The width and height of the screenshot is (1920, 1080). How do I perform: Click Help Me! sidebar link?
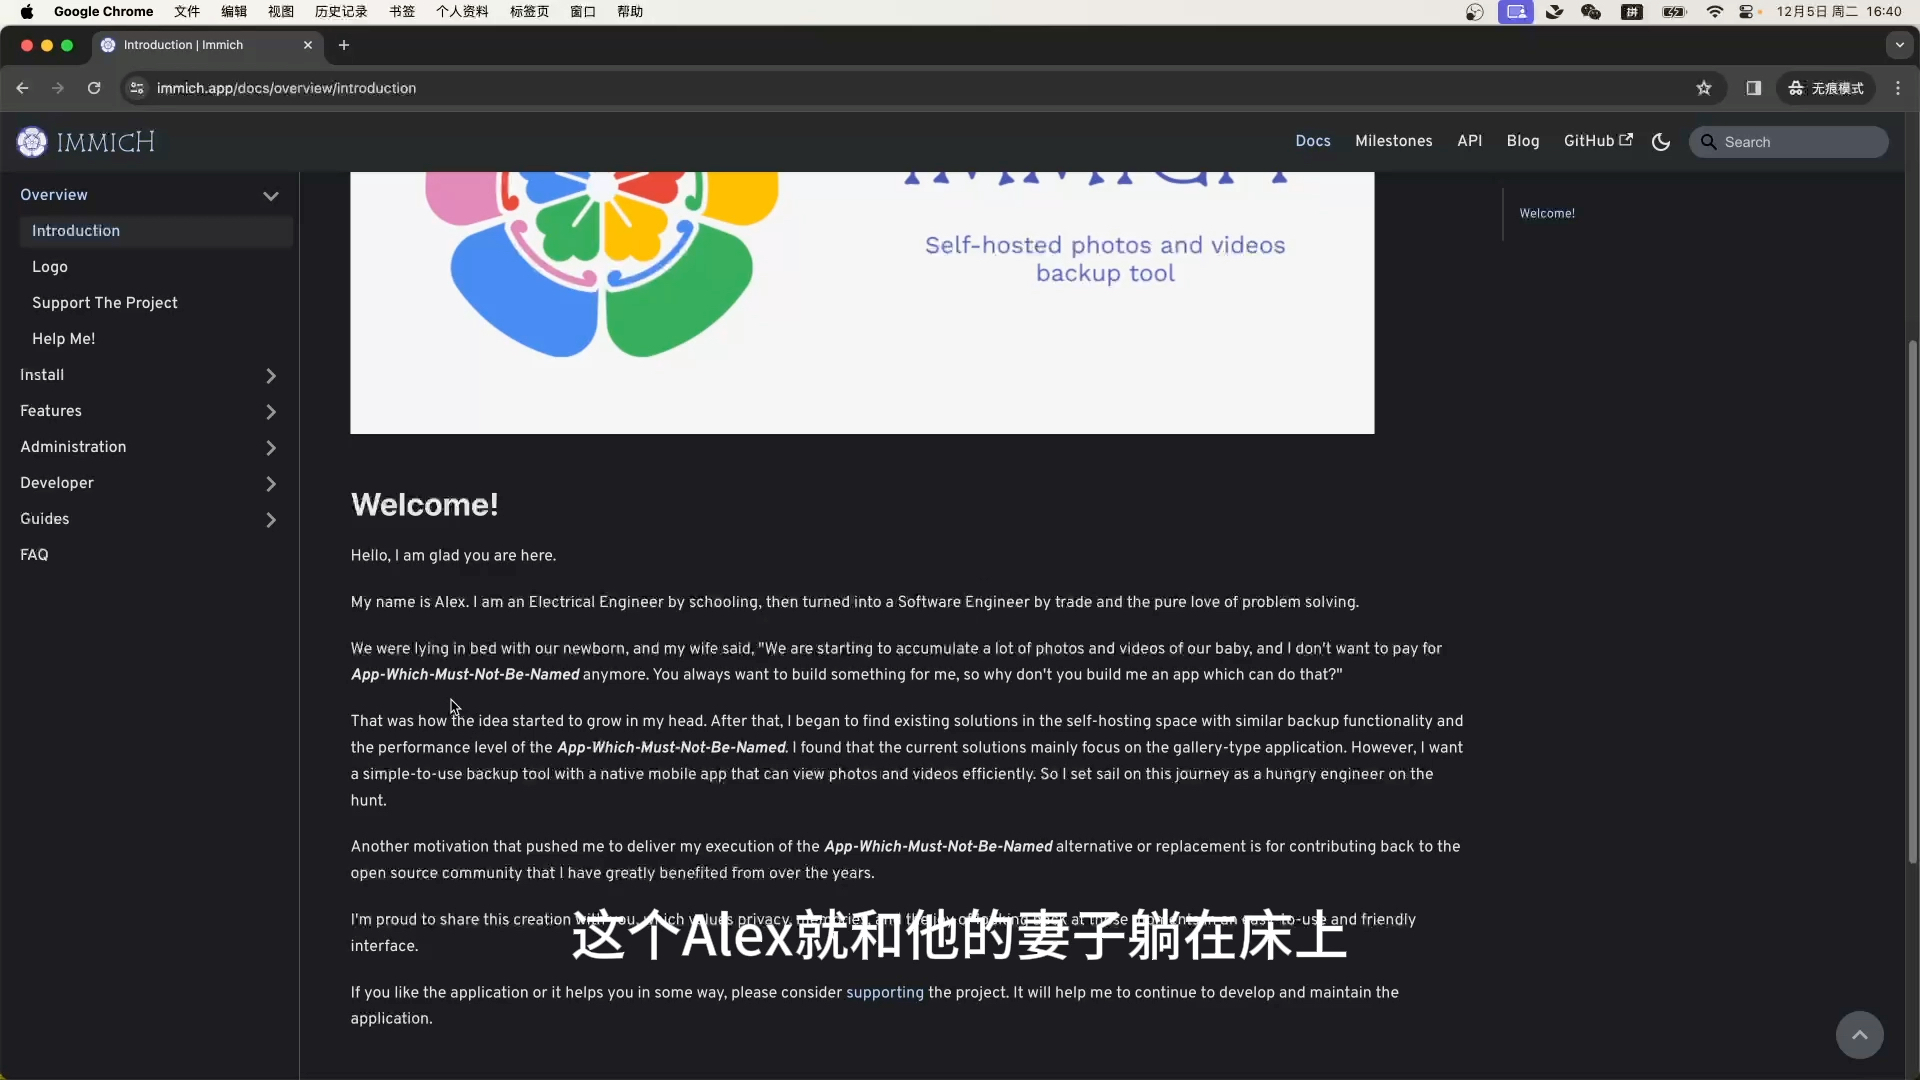point(63,338)
